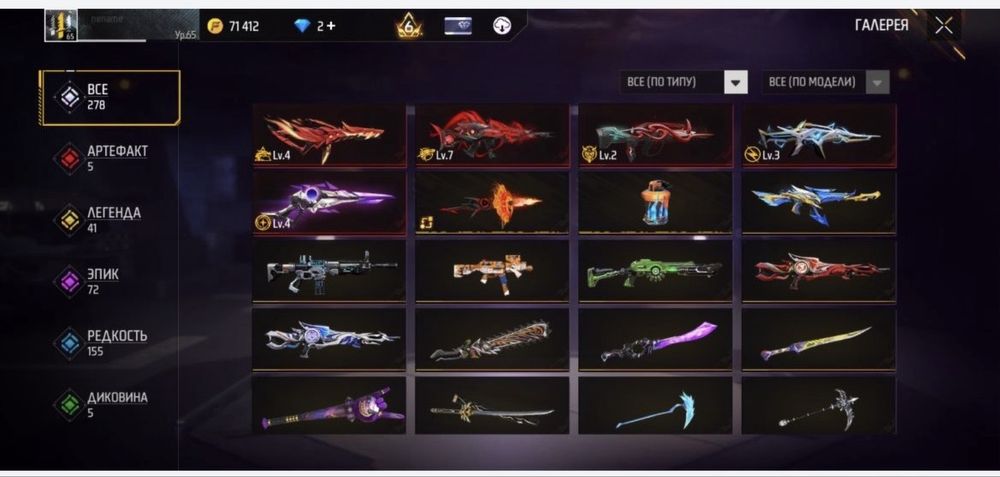Choose the blue scythe melee skin
Screen dimensions: 1000x477
pos(656,406)
